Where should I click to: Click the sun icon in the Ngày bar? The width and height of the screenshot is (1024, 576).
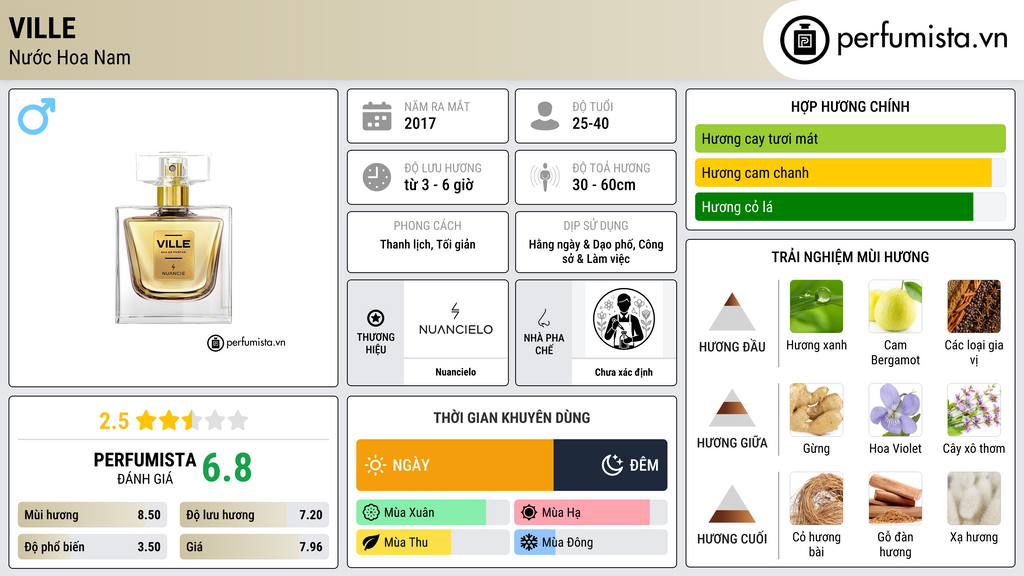(376, 465)
